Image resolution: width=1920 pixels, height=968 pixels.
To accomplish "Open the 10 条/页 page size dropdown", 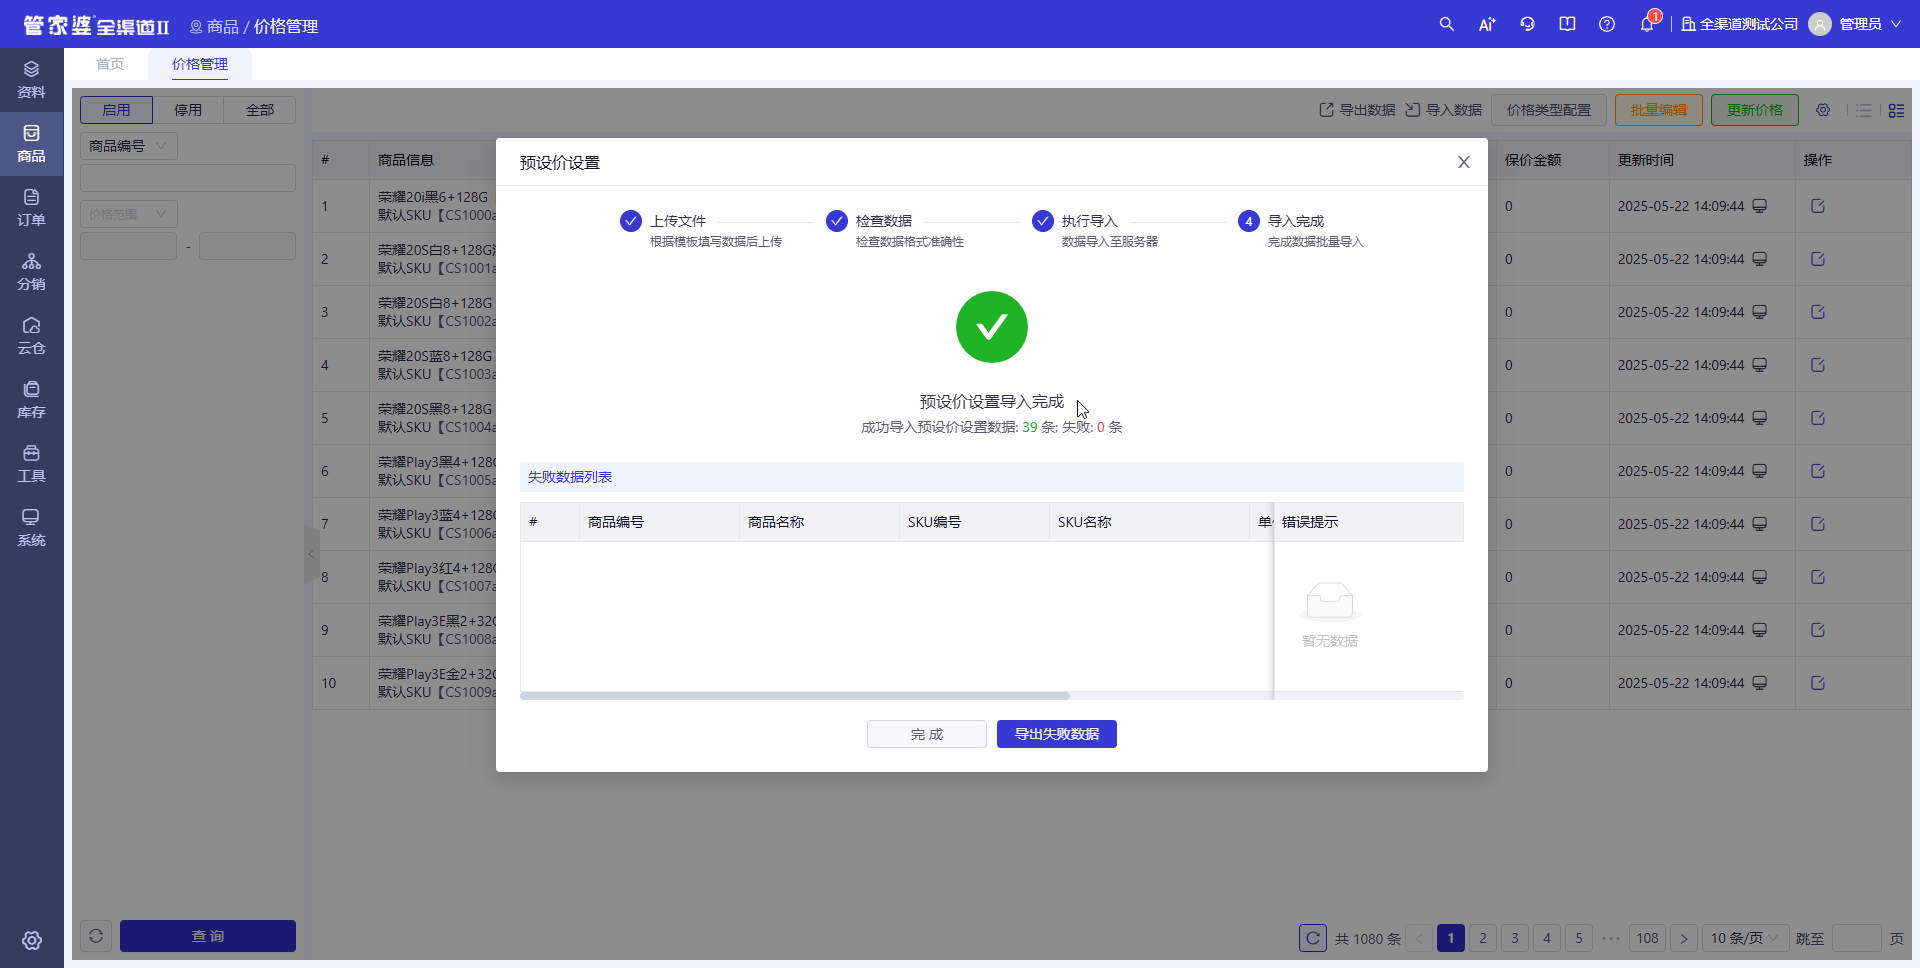I will pos(1745,938).
